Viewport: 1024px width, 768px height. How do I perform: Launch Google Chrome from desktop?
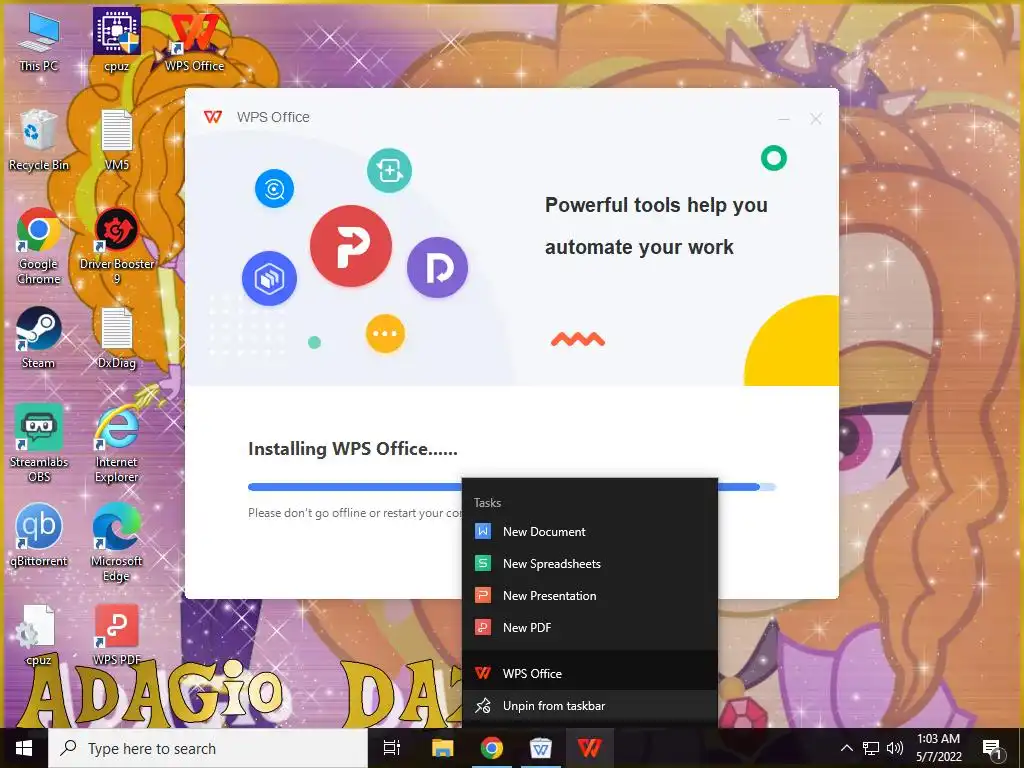coord(39,246)
